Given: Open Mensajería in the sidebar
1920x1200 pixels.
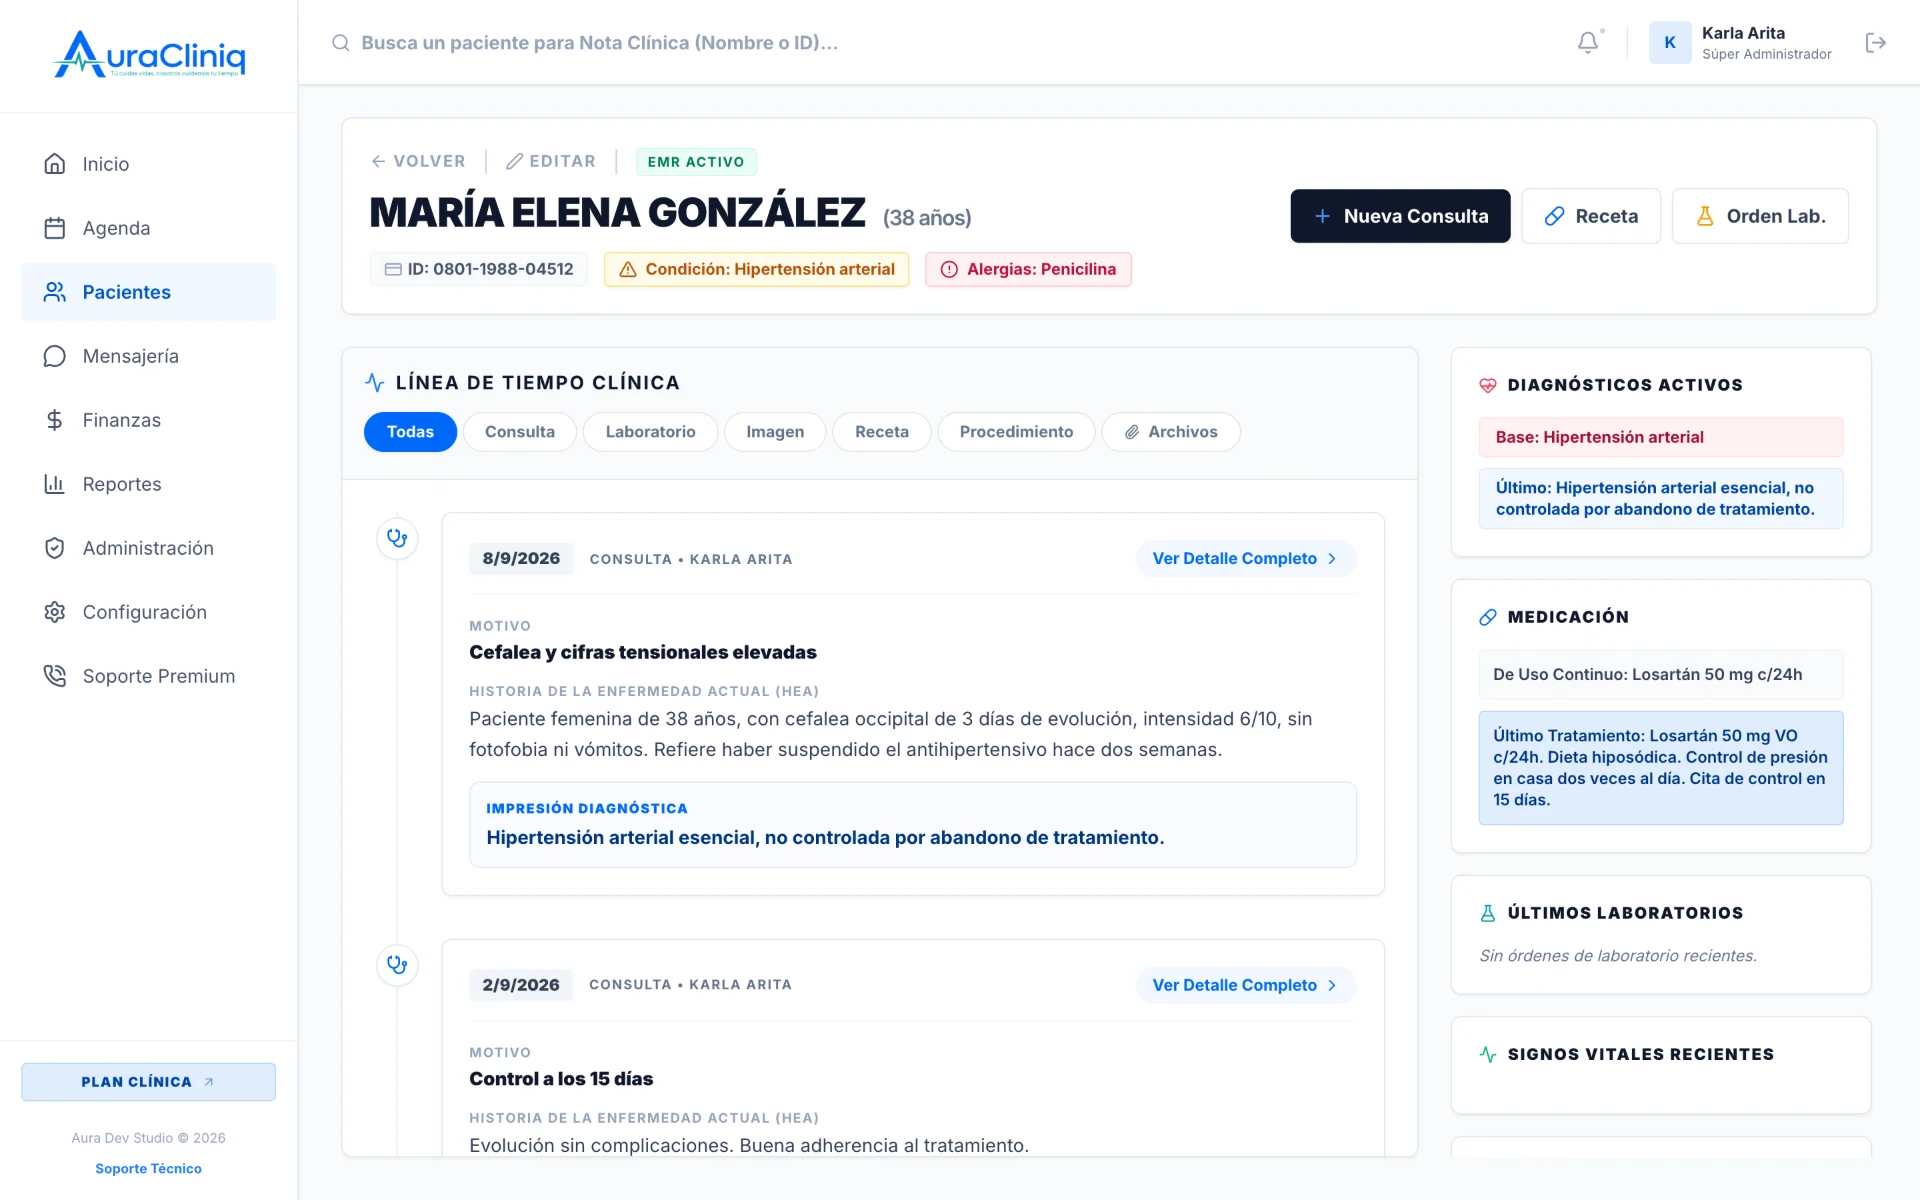Looking at the screenshot, I should pyautogui.click(x=148, y=356).
